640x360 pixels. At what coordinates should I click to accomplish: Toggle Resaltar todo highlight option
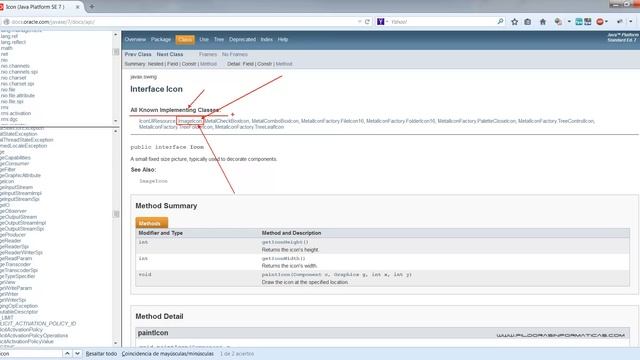coord(101,354)
